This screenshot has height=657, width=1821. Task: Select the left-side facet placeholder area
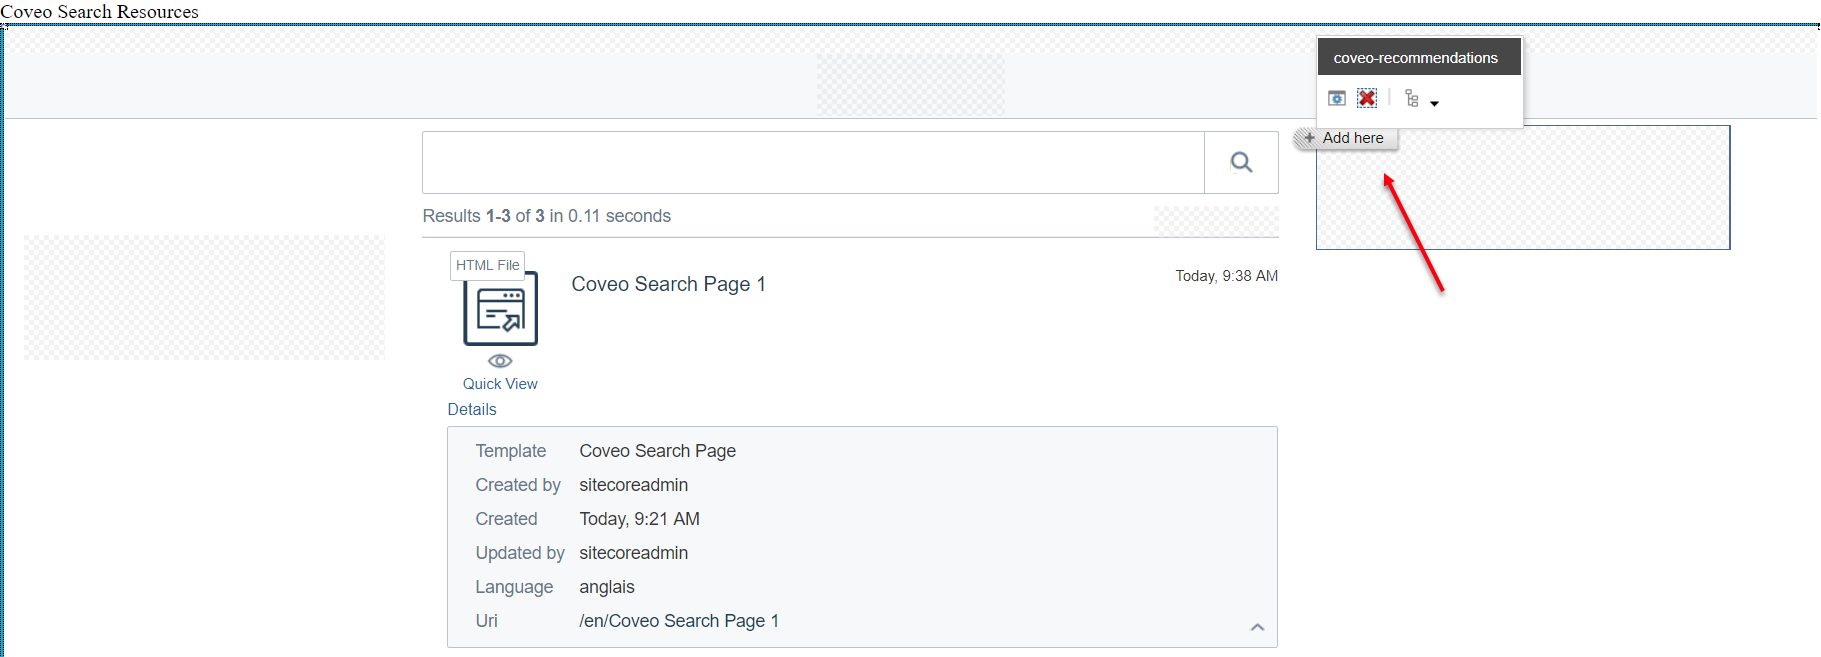[204, 297]
